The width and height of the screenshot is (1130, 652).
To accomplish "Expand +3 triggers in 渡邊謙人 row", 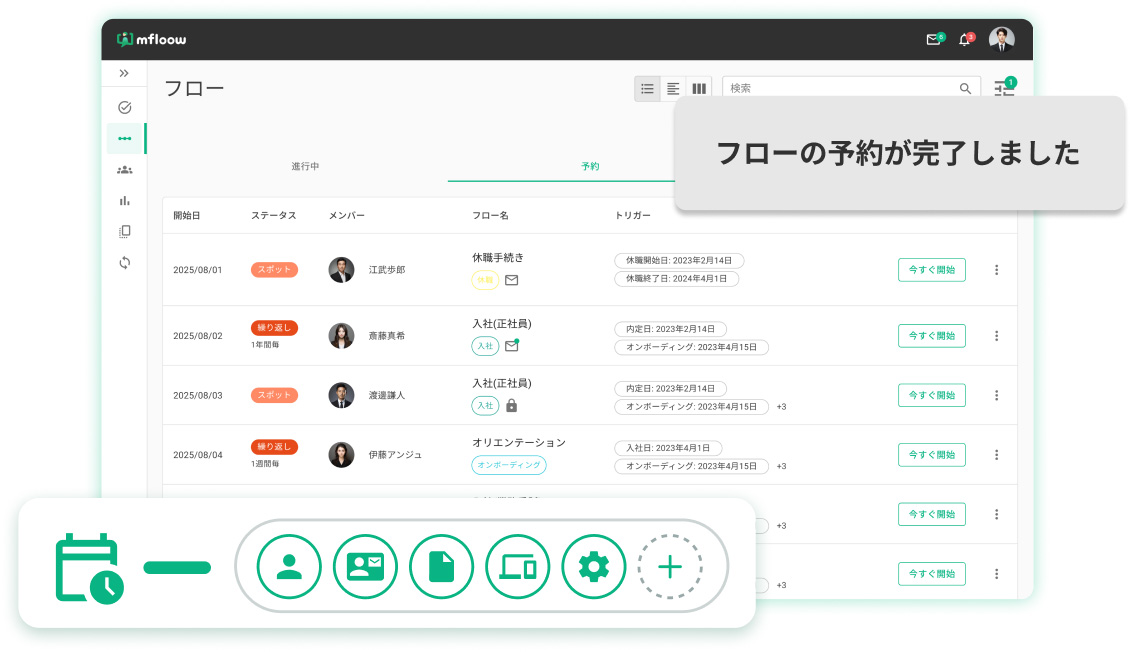I will pos(781,407).
